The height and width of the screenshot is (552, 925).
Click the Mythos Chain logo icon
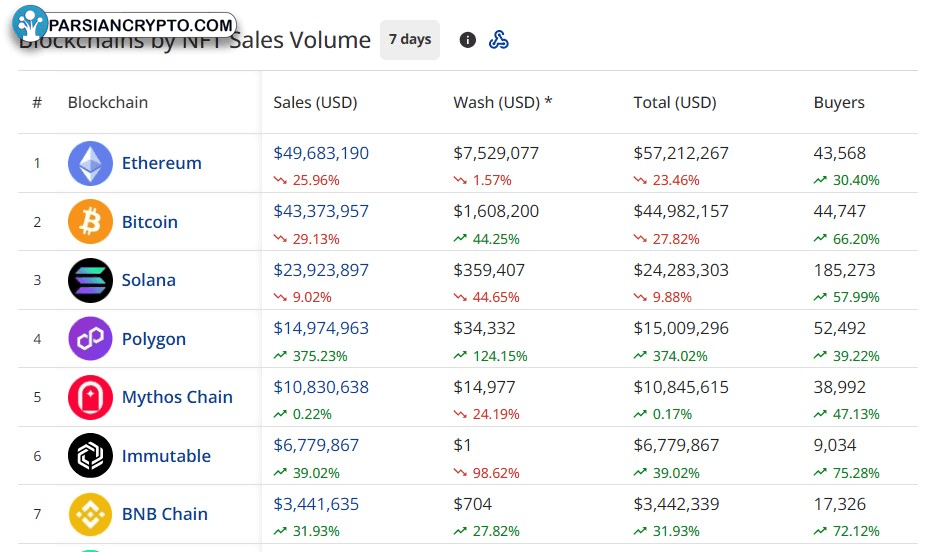point(90,397)
